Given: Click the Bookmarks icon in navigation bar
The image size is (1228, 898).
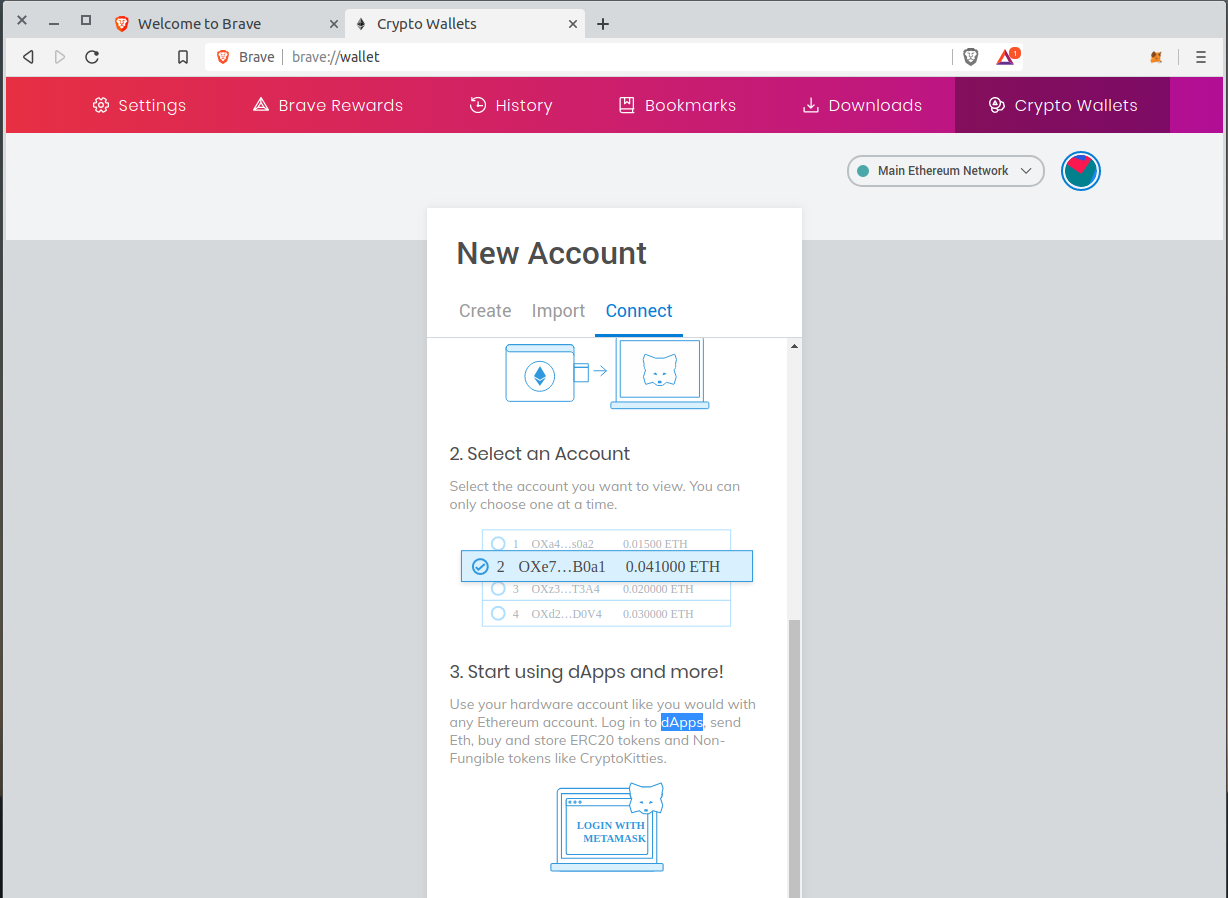Looking at the screenshot, I should tap(627, 105).
